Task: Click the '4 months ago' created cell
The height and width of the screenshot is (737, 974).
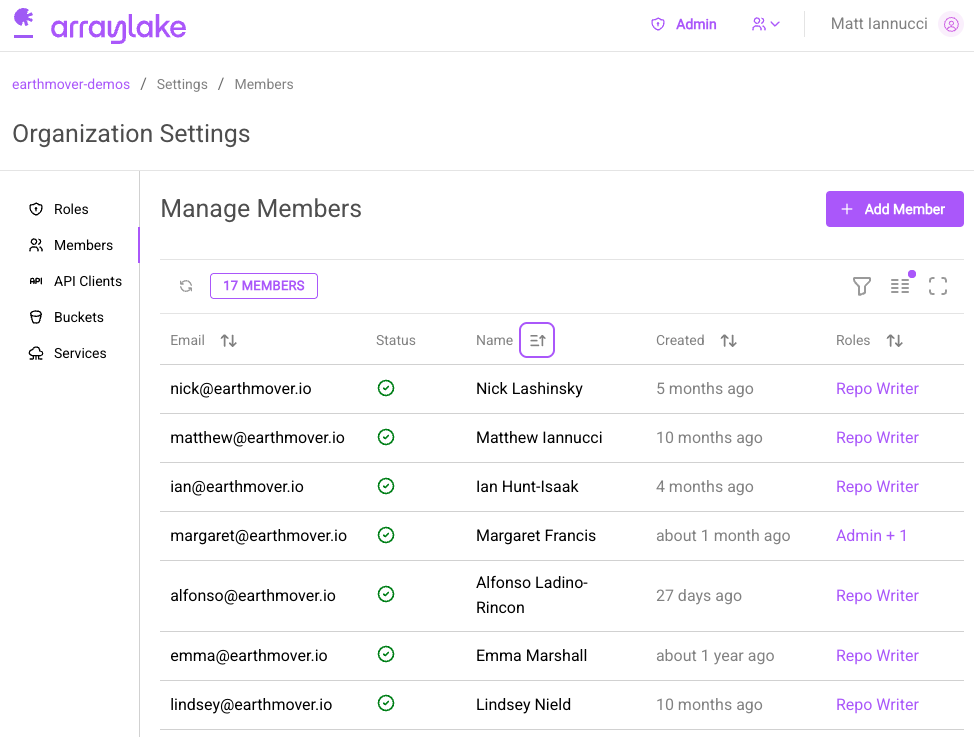Action: coord(704,487)
